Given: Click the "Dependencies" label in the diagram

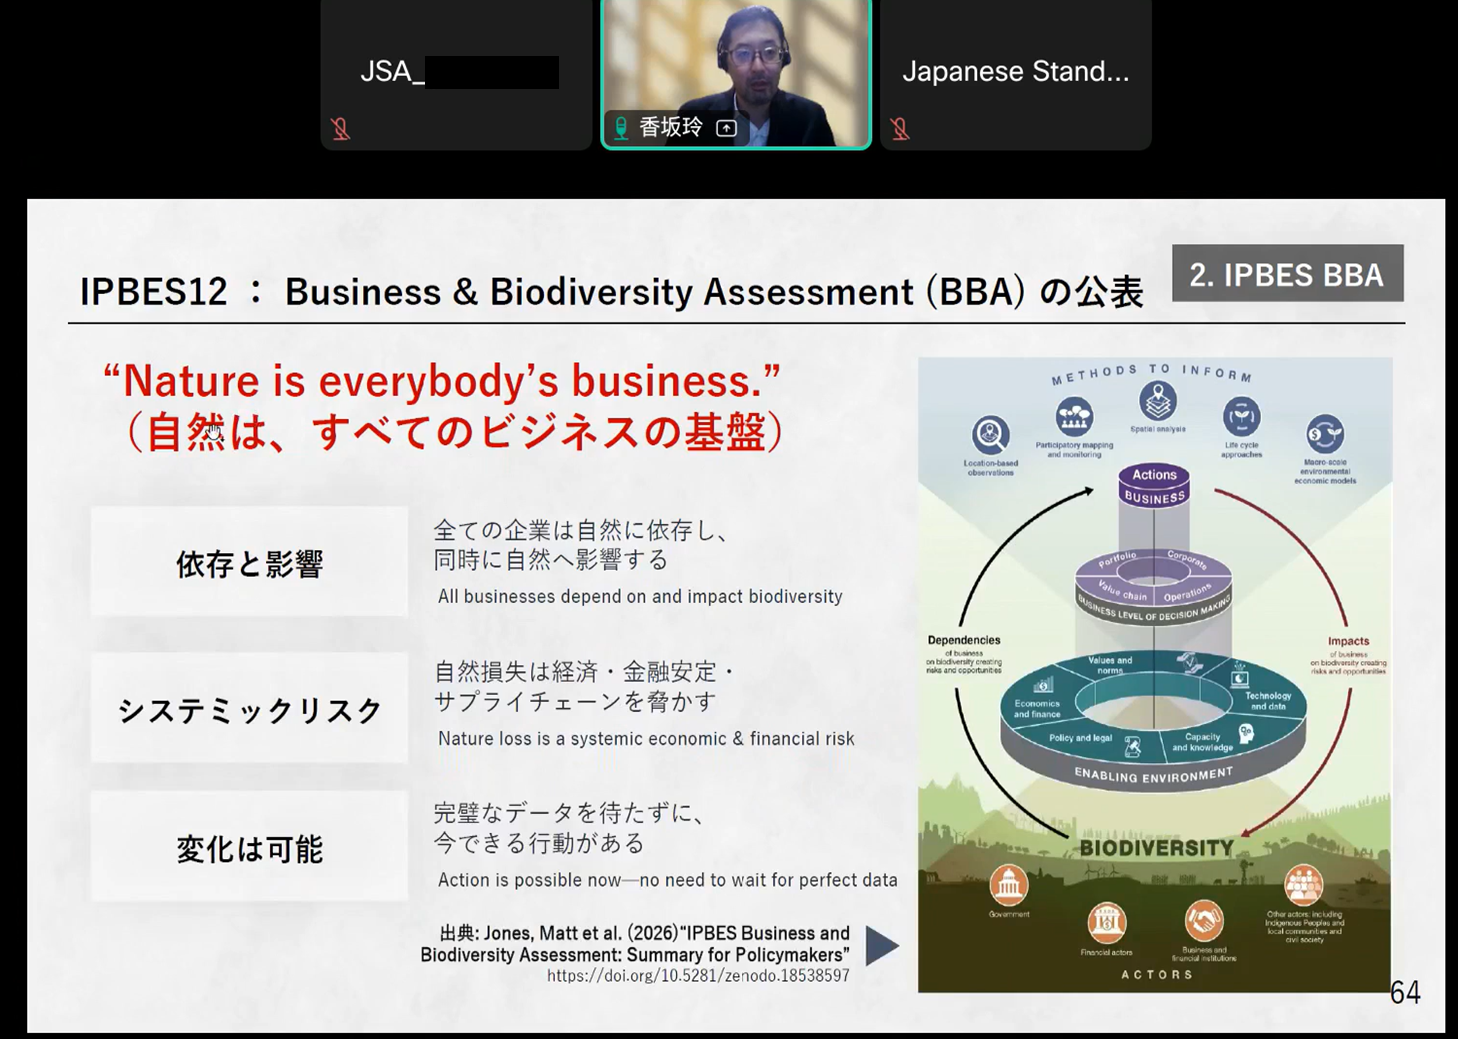Looking at the screenshot, I should coord(964,640).
